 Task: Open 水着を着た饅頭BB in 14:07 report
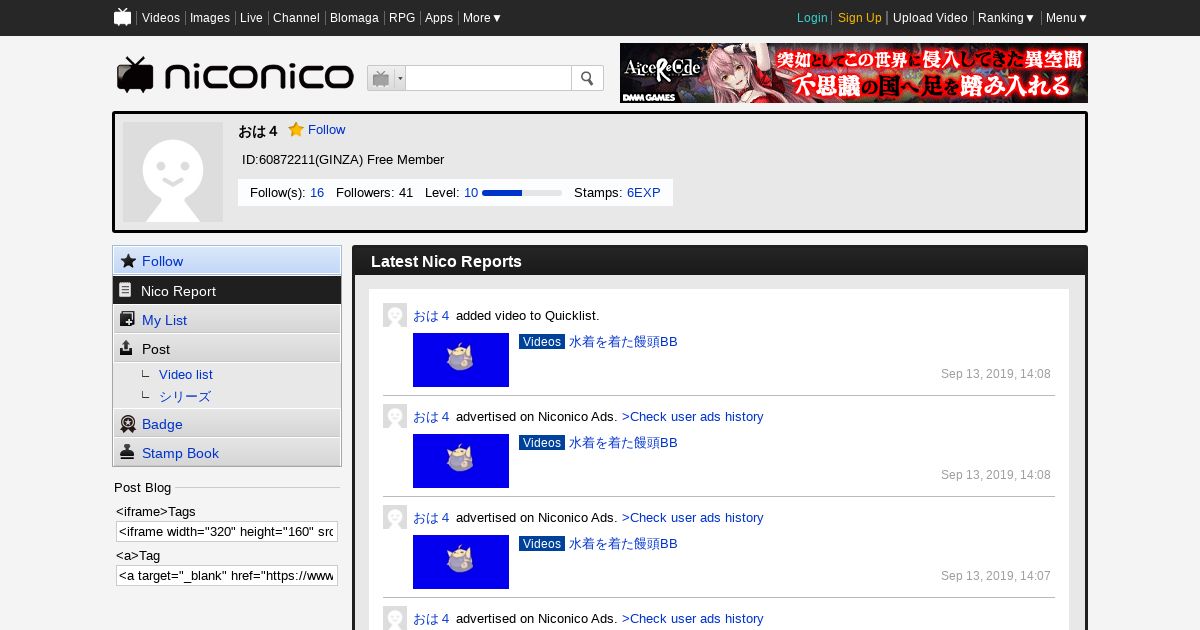coord(623,543)
